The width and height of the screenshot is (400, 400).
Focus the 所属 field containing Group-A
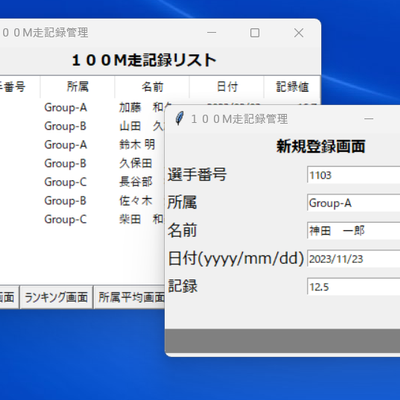353,203
